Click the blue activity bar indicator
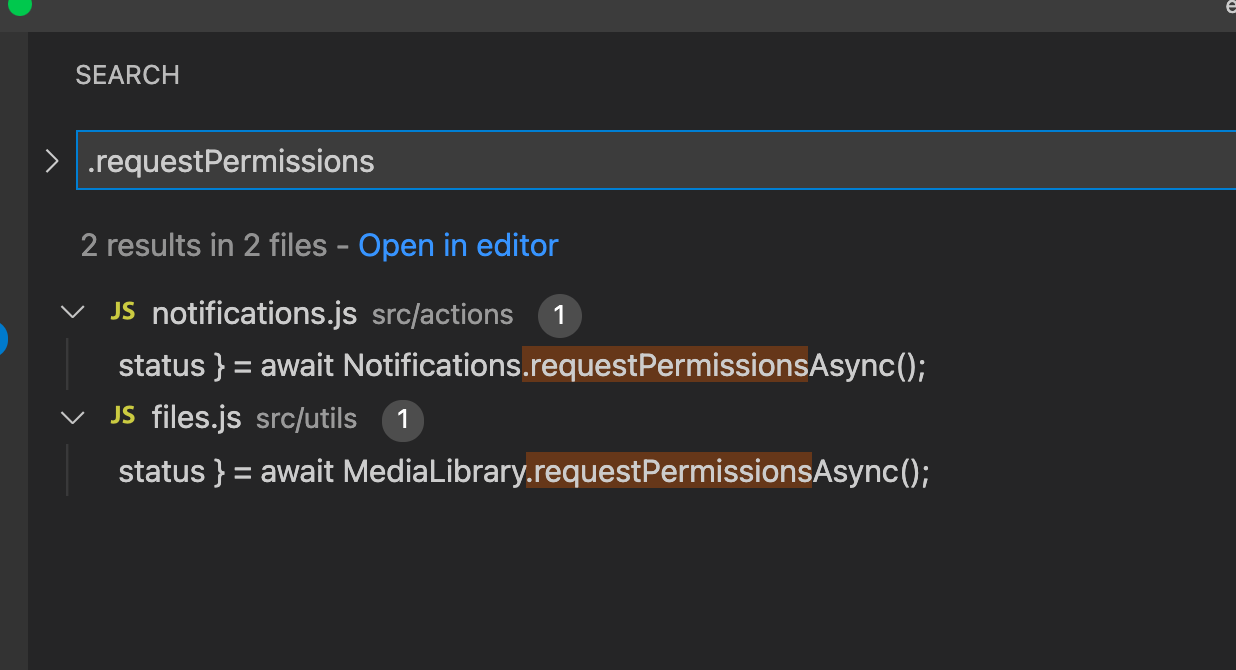 click(x=3, y=340)
